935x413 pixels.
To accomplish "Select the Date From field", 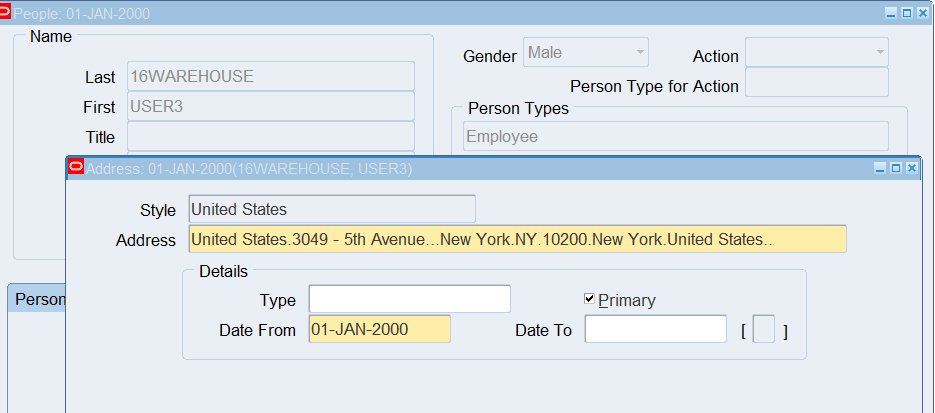I will (x=379, y=329).
